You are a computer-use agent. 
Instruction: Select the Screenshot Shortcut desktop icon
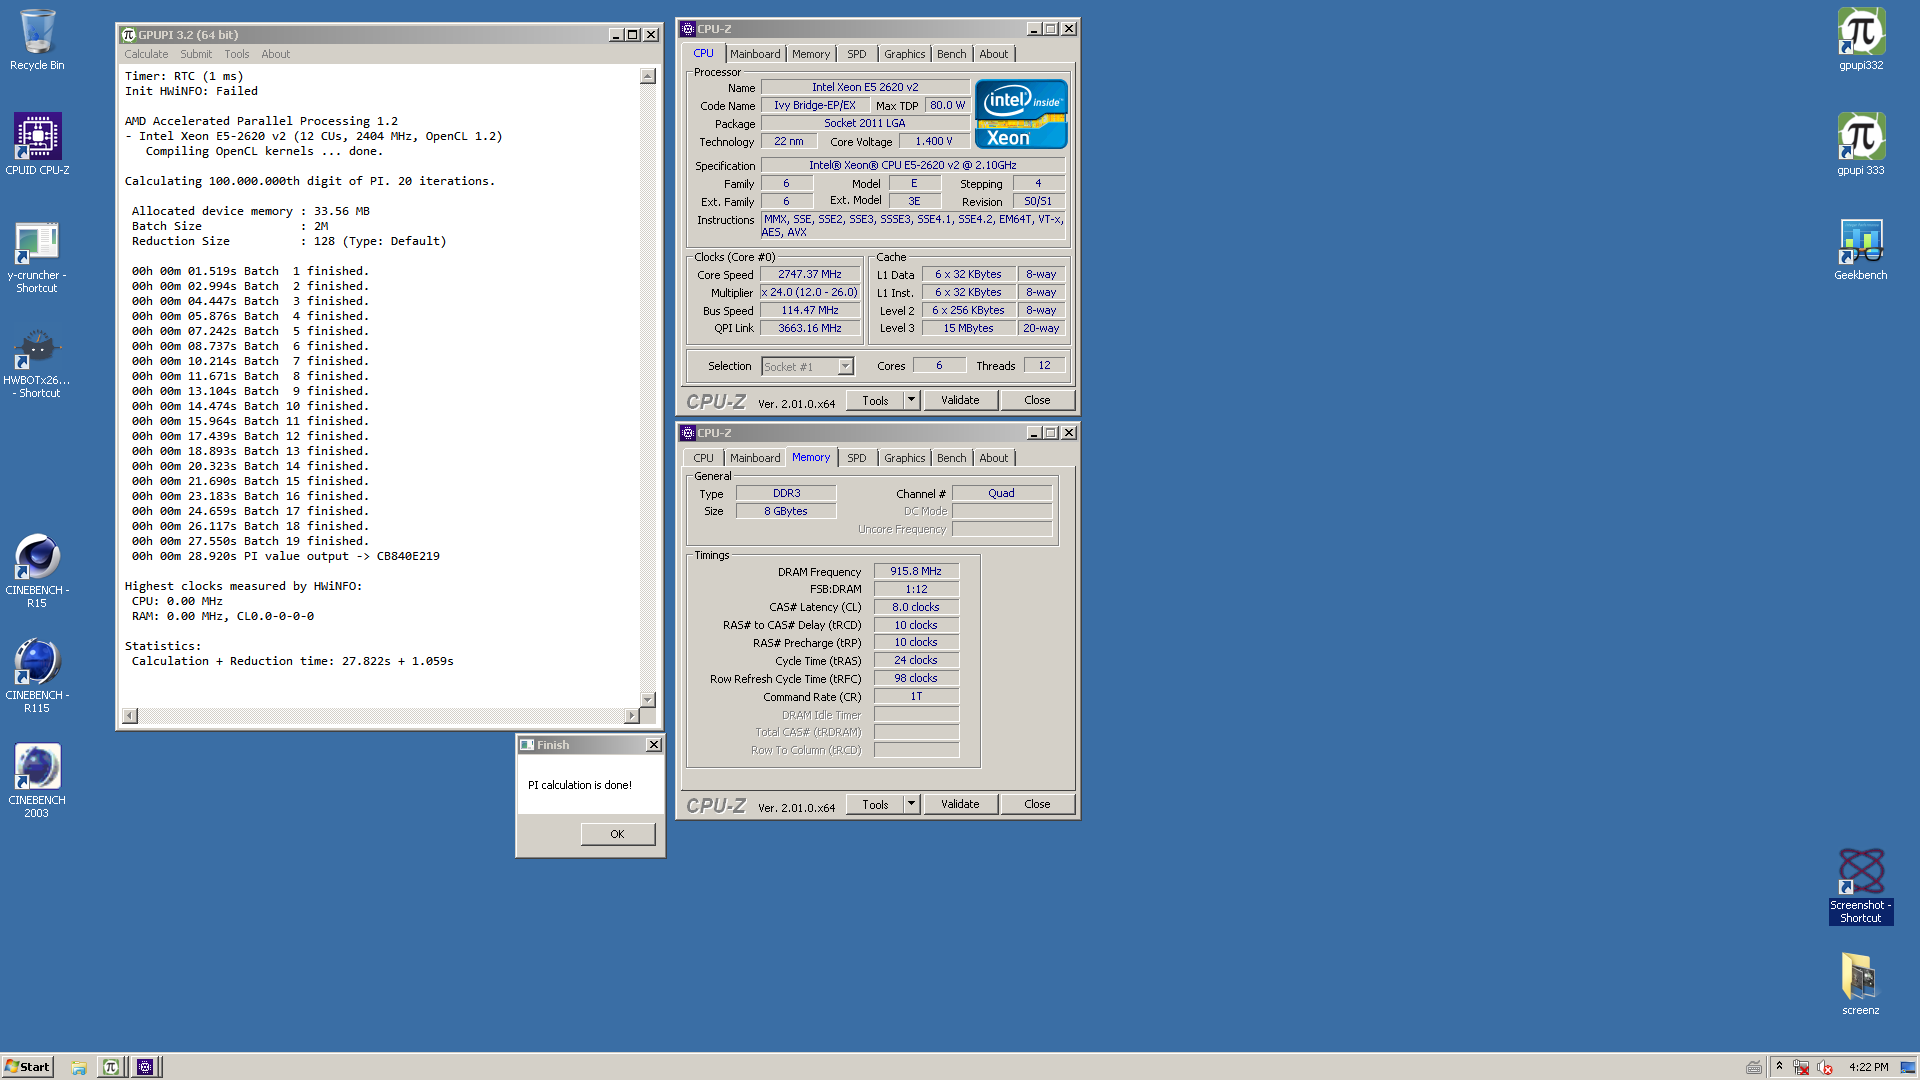[x=1860, y=885]
